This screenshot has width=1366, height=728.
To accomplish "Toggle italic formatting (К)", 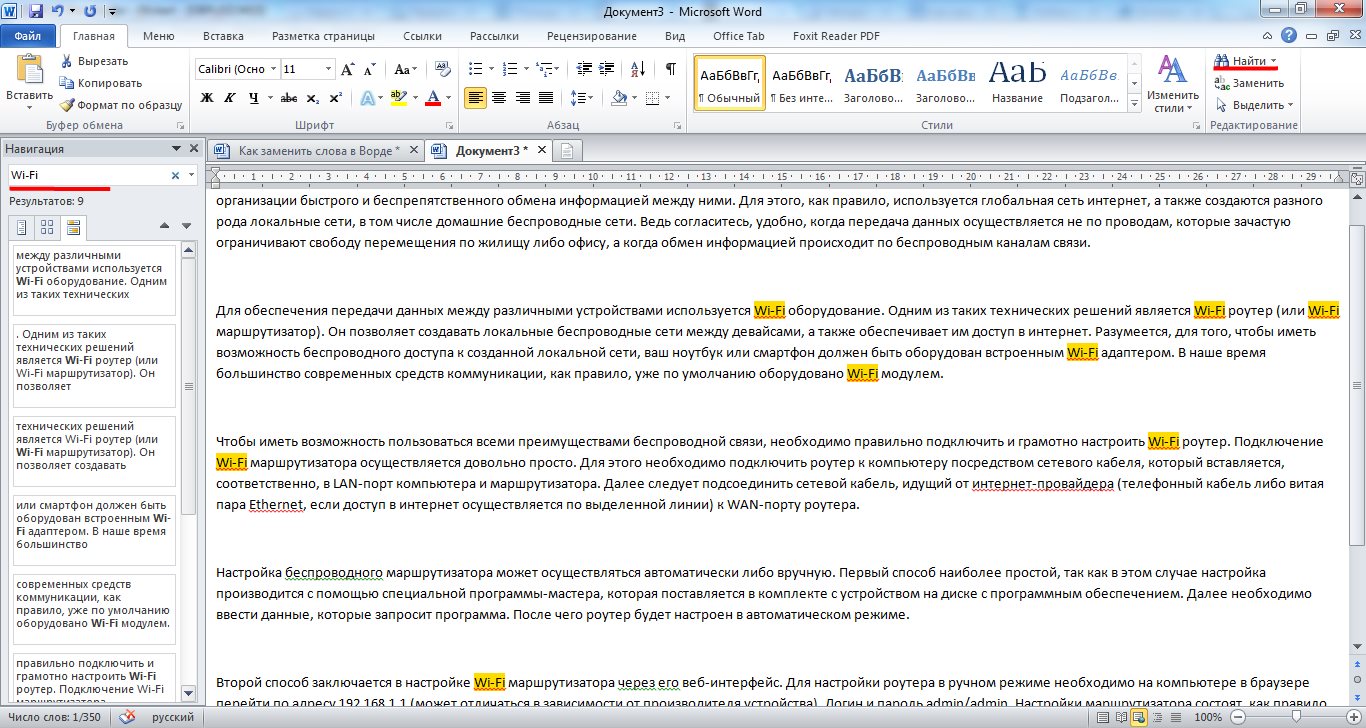I will pyautogui.click(x=231, y=98).
